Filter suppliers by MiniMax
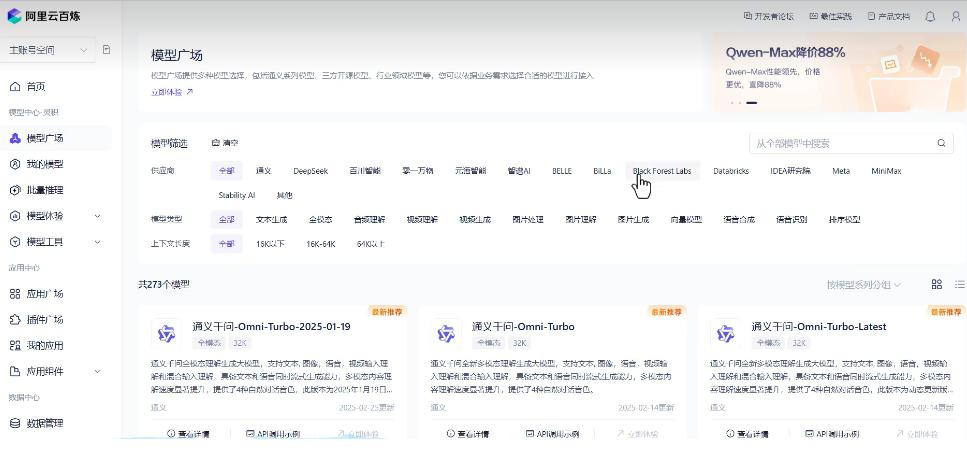Viewport: 967px width, 461px height. 886,171
